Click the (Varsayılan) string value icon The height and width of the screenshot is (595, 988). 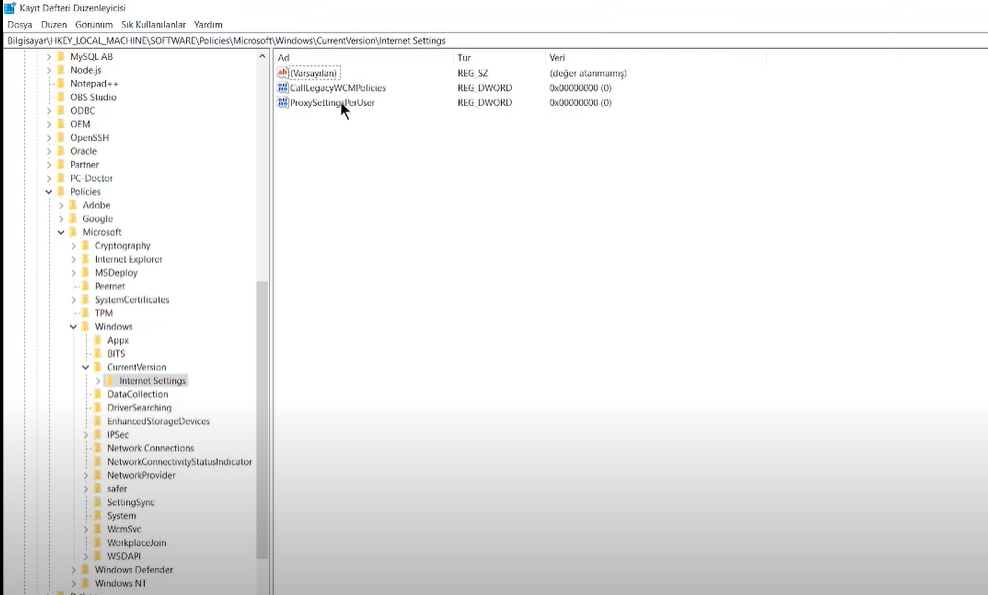[283, 73]
